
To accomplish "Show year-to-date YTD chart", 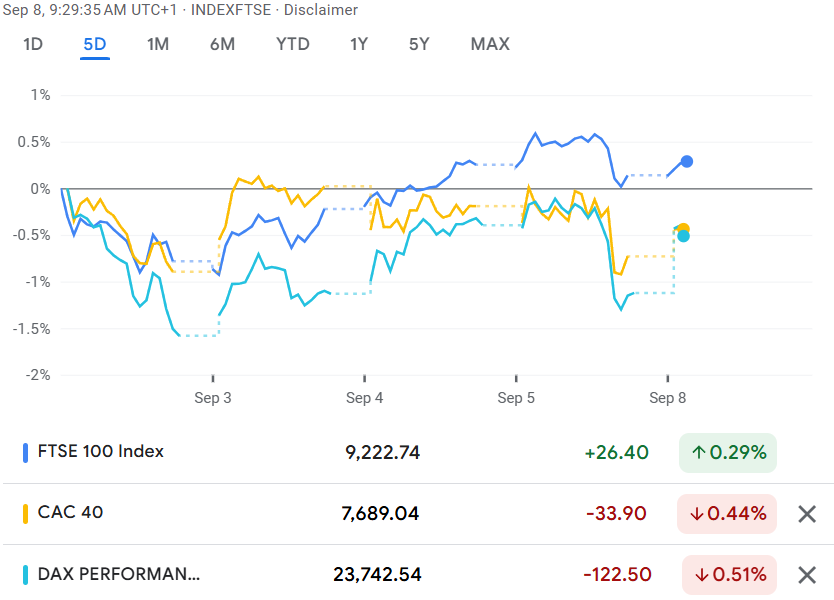I will click(293, 44).
